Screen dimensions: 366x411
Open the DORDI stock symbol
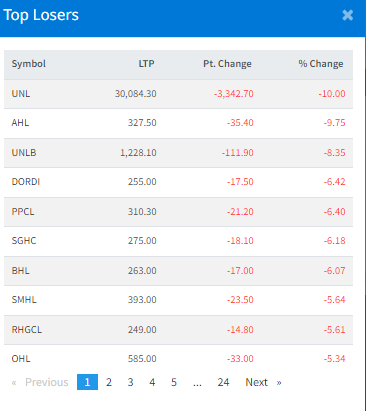pos(26,182)
